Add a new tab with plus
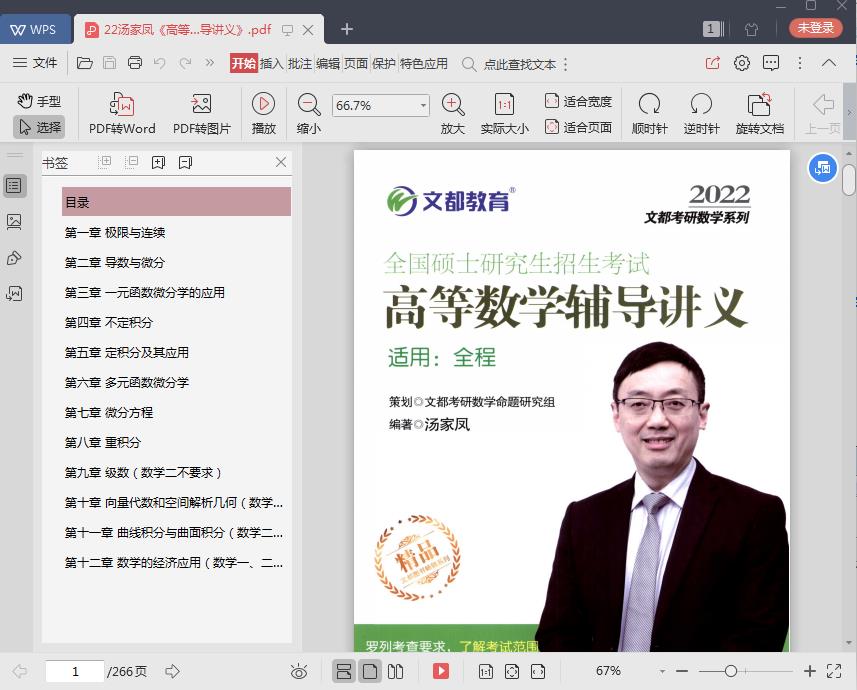Viewport: 857px width, 690px height. pyautogui.click(x=347, y=29)
